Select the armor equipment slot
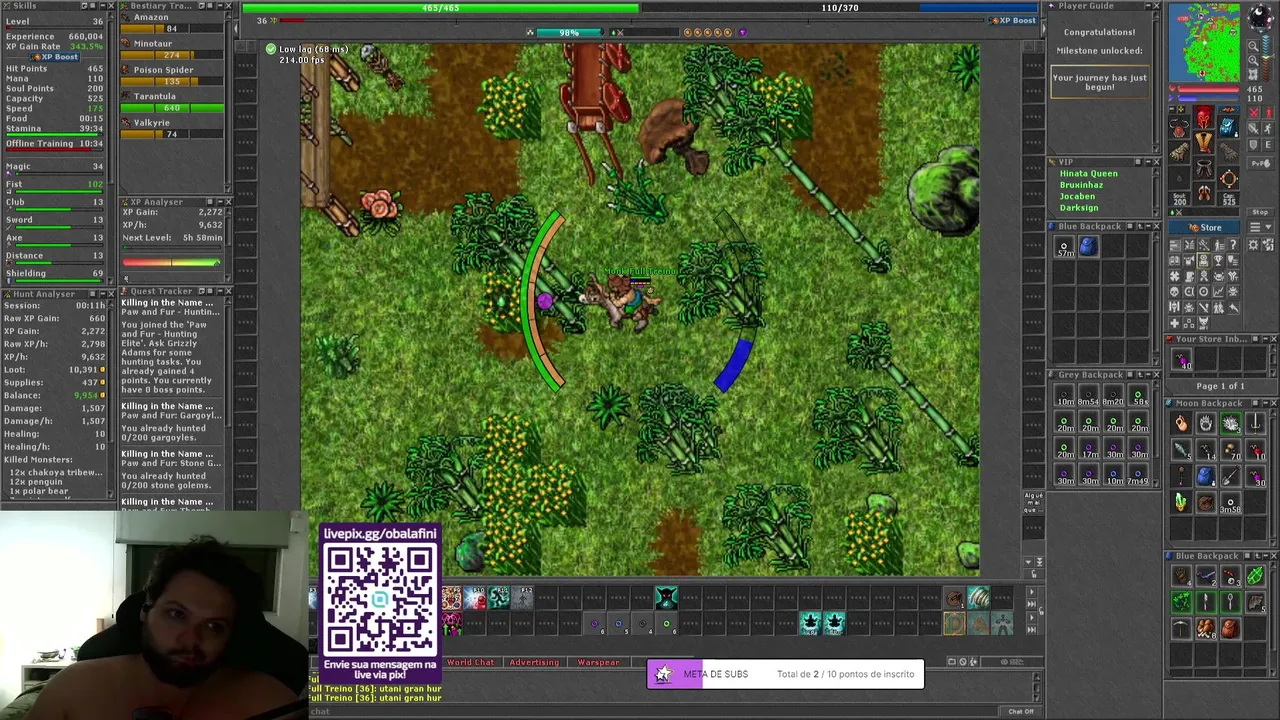The width and height of the screenshot is (1280, 720). [1205, 142]
